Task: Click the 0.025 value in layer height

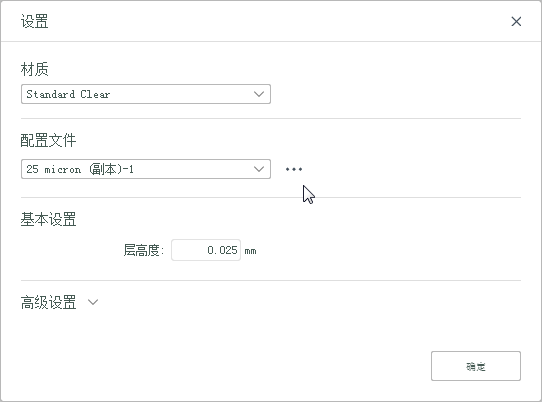Action: pyautogui.click(x=222, y=250)
